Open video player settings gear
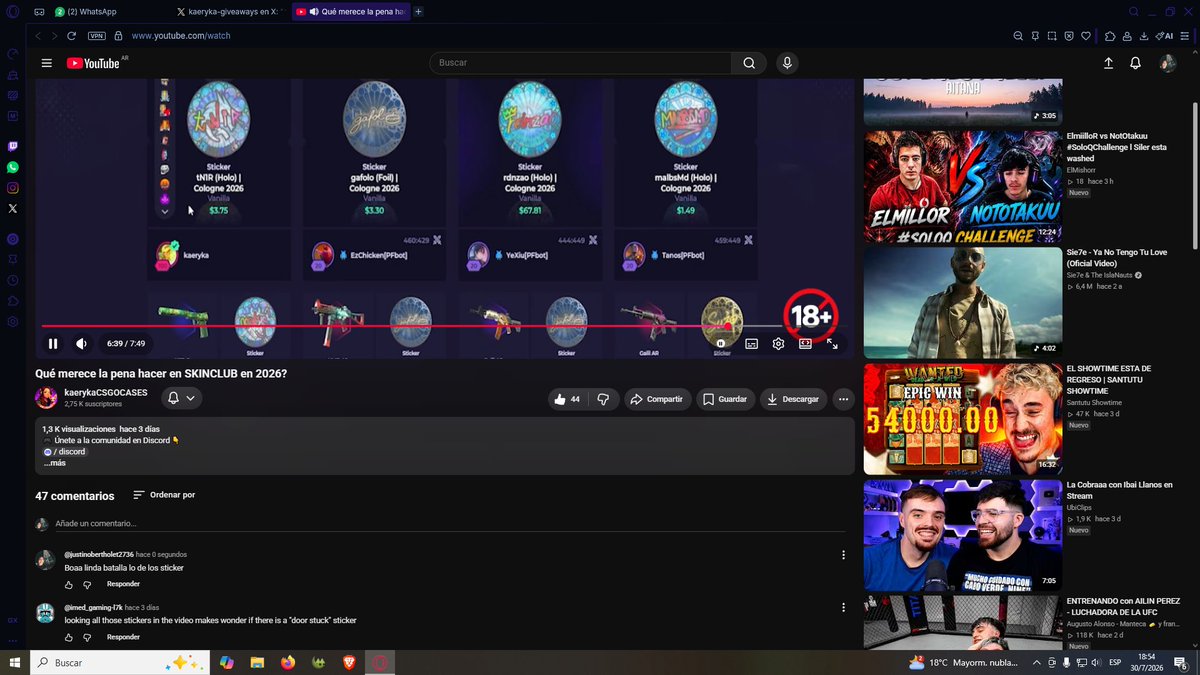Viewport: 1200px width, 675px height. 778,343
